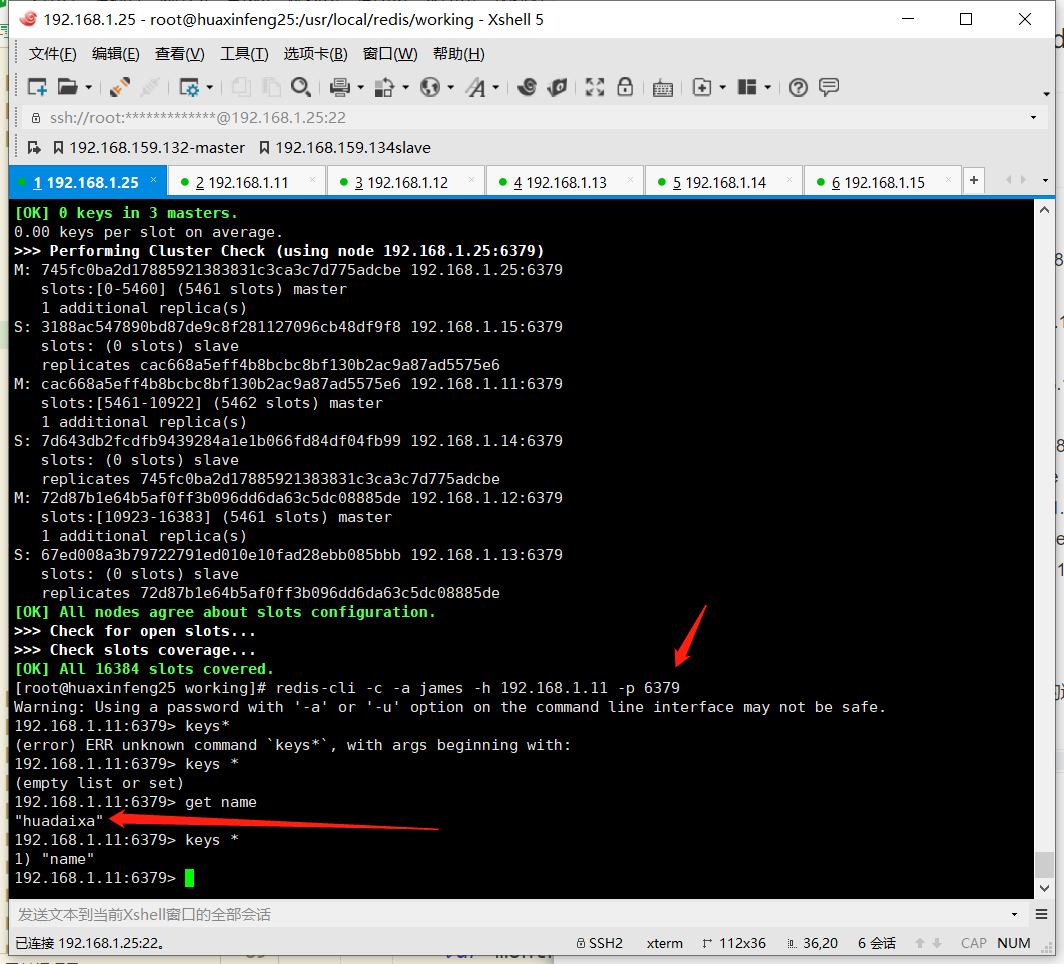1064x964 pixels.
Task: Toggle full screen icon
Action: [x=595, y=87]
